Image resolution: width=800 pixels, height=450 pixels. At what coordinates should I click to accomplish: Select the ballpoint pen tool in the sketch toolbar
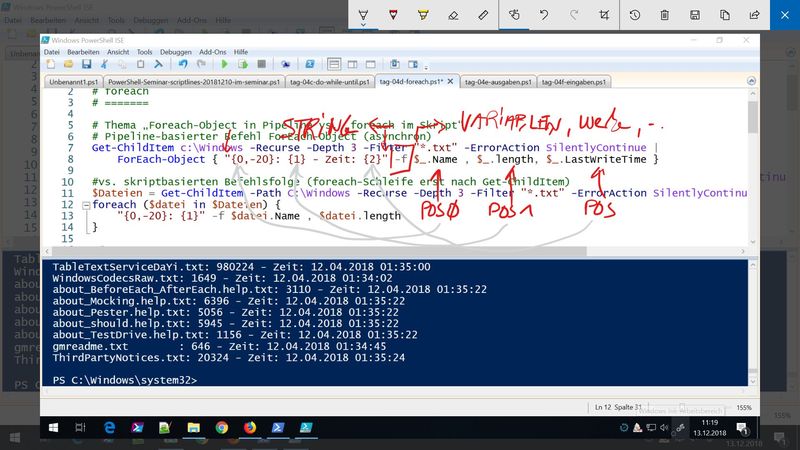coord(363,15)
